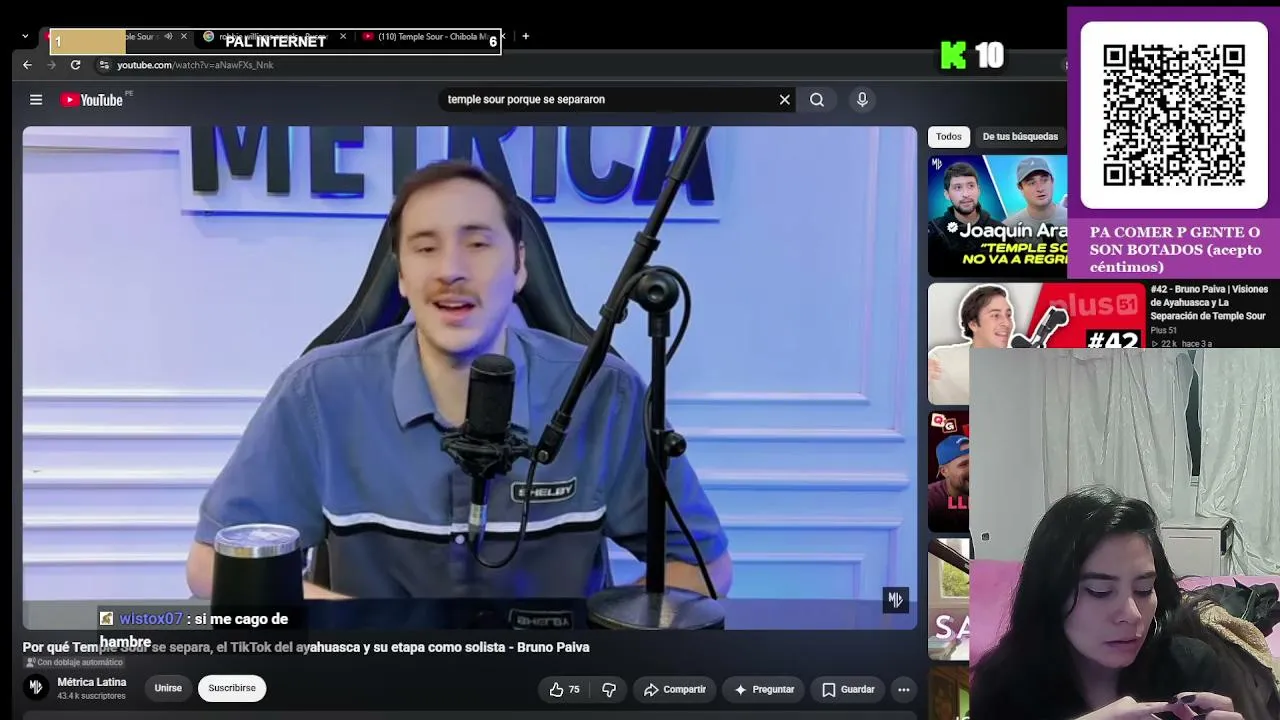Click the '43.4 k suscriptores' count
The height and width of the screenshot is (720, 1280).
(91, 696)
